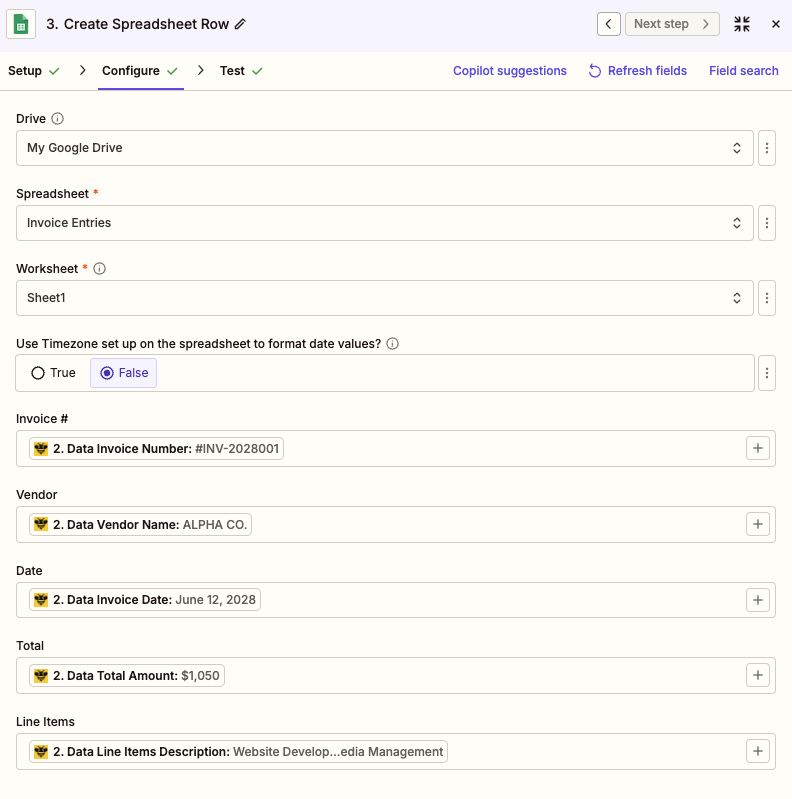792x799 pixels.
Task: Add data to Invoice # field
Action: 757,448
